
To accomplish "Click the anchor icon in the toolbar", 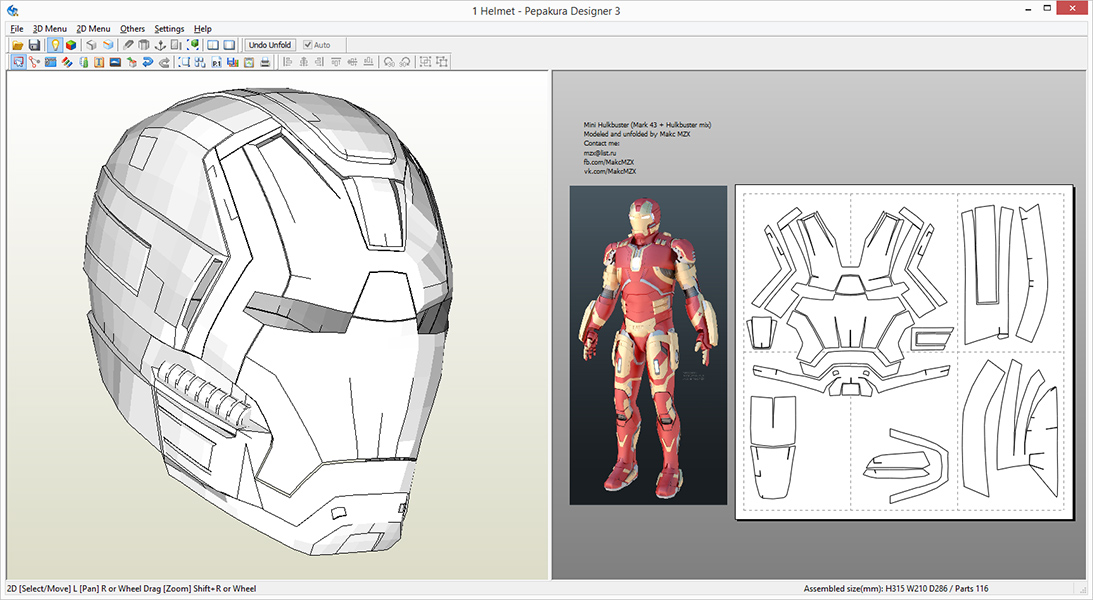I will (x=160, y=45).
